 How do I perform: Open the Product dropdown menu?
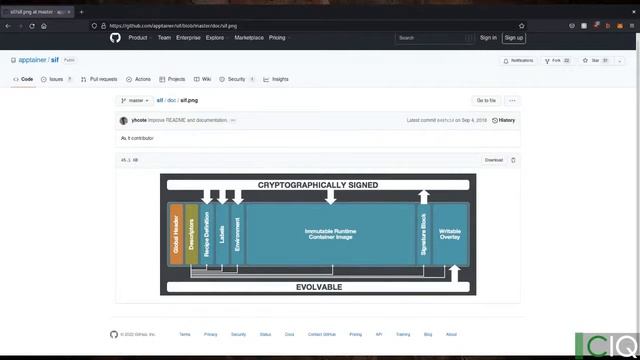coord(140,38)
